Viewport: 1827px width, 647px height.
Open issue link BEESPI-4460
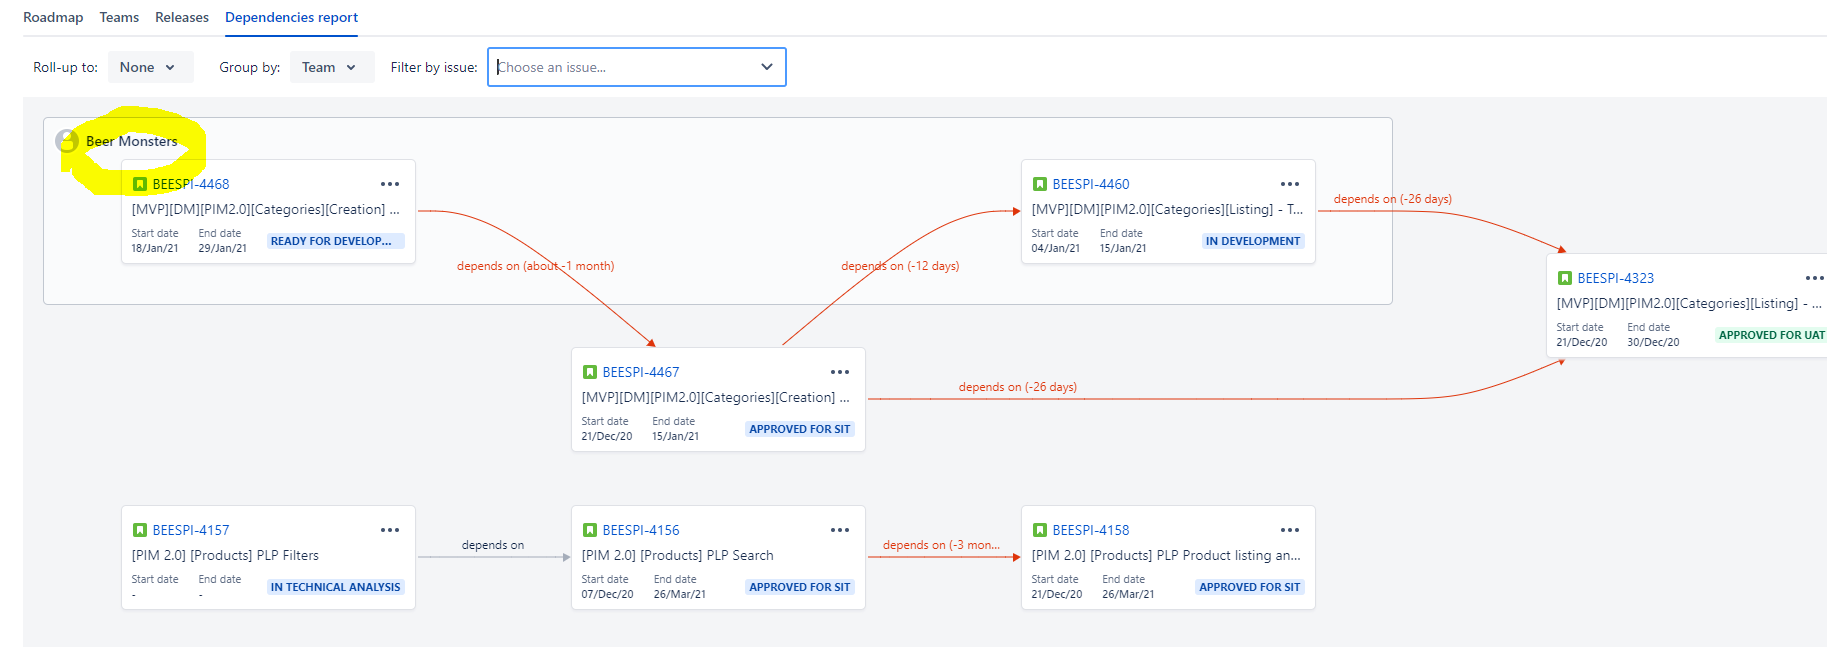pyautogui.click(x=1091, y=184)
